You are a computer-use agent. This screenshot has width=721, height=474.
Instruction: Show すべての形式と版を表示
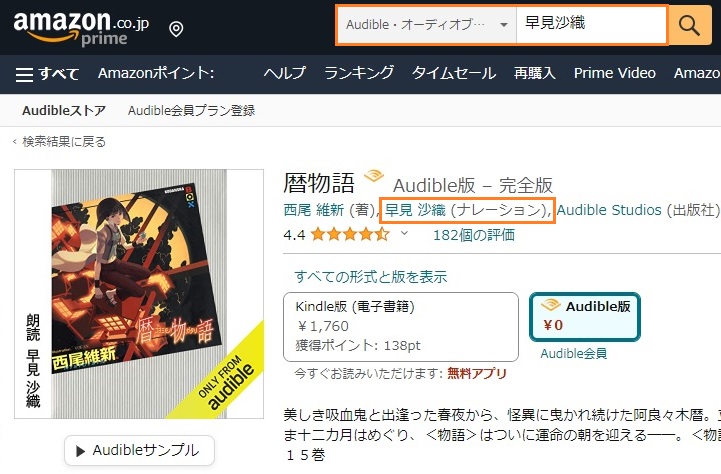371,277
